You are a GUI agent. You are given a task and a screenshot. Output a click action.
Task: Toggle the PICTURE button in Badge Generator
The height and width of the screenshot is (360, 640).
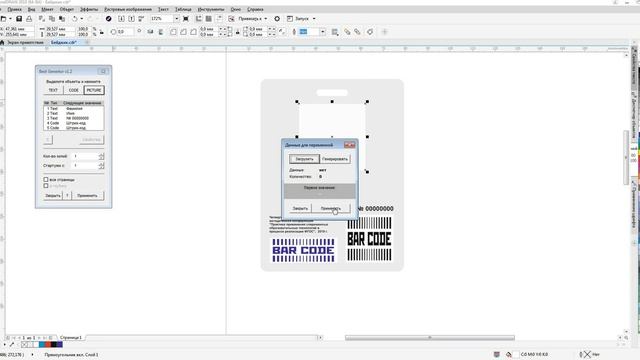[94, 90]
